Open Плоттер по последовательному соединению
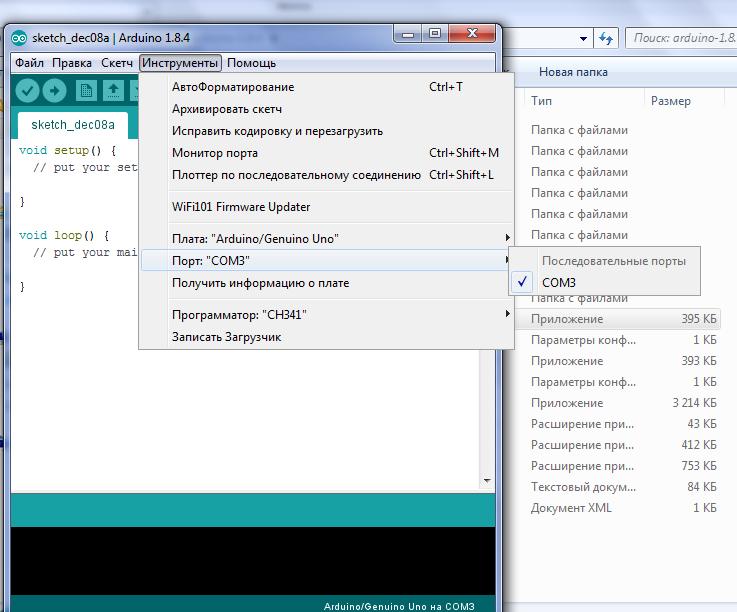The image size is (737, 612). coord(327,175)
